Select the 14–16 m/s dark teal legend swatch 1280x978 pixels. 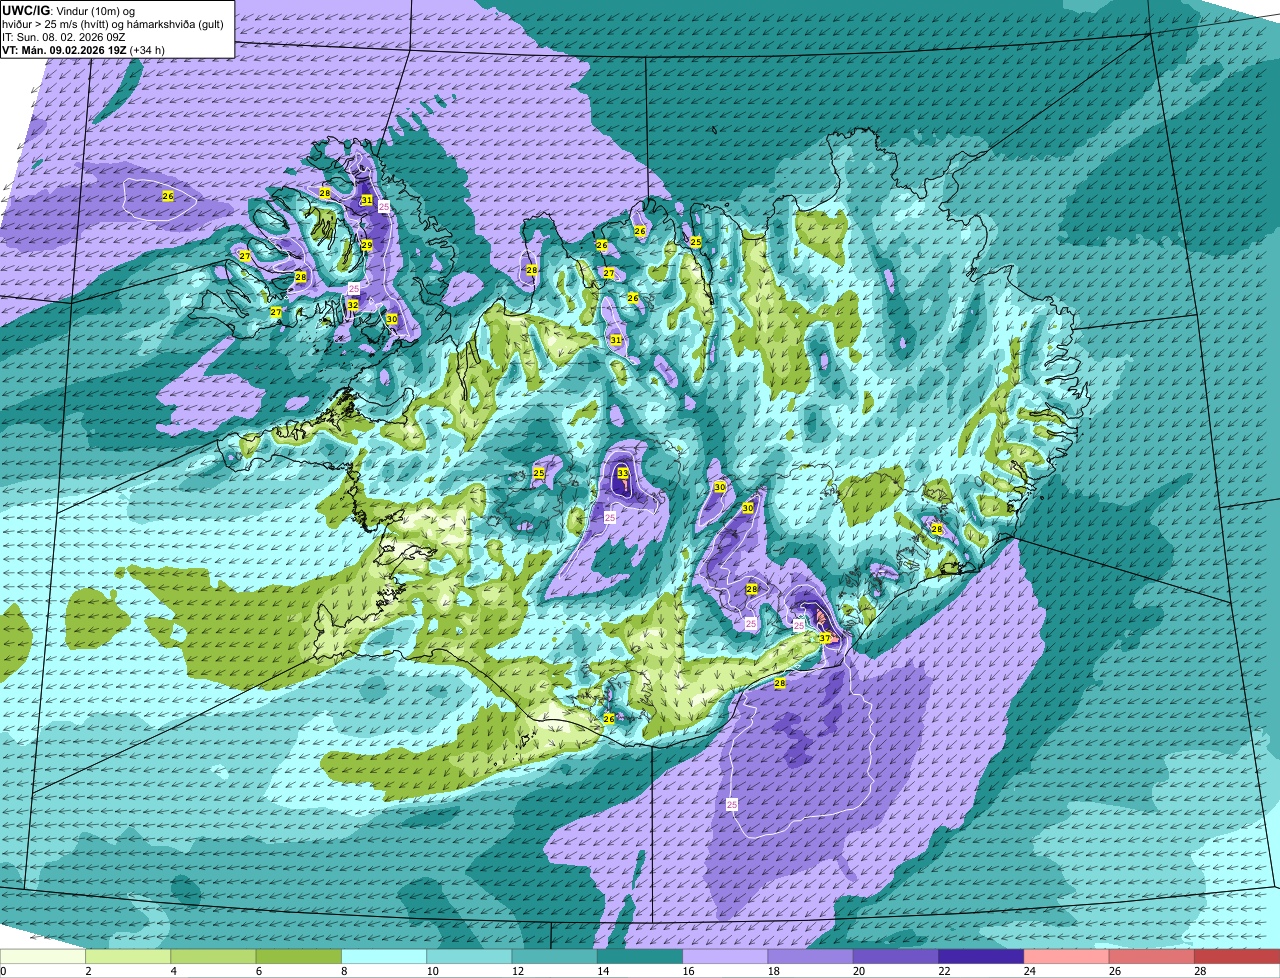(x=640, y=956)
